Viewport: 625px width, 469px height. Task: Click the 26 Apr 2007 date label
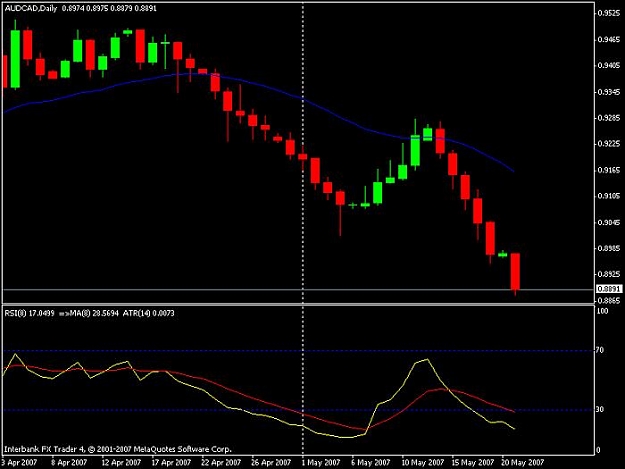(271, 463)
